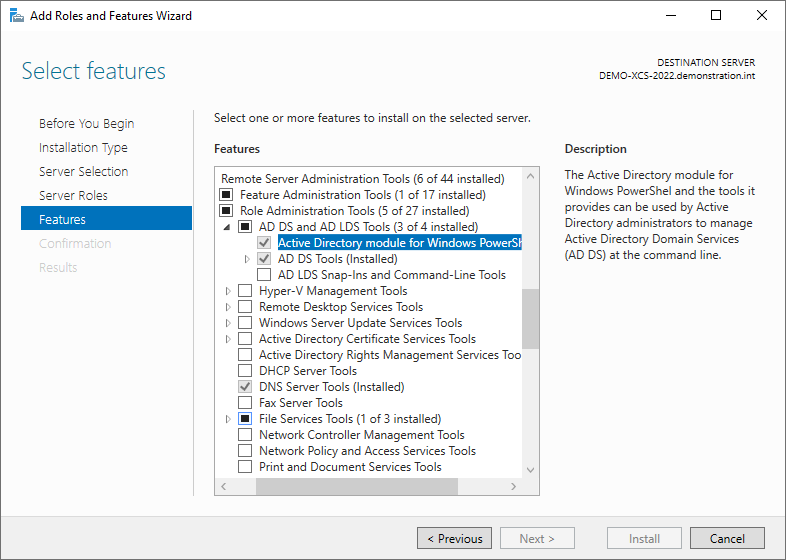The width and height of the screenshot is (786, 560).
Task: Check the Hyper-V Management Tools checkbox
Action: pyautogui.click(x=245, y=291)
